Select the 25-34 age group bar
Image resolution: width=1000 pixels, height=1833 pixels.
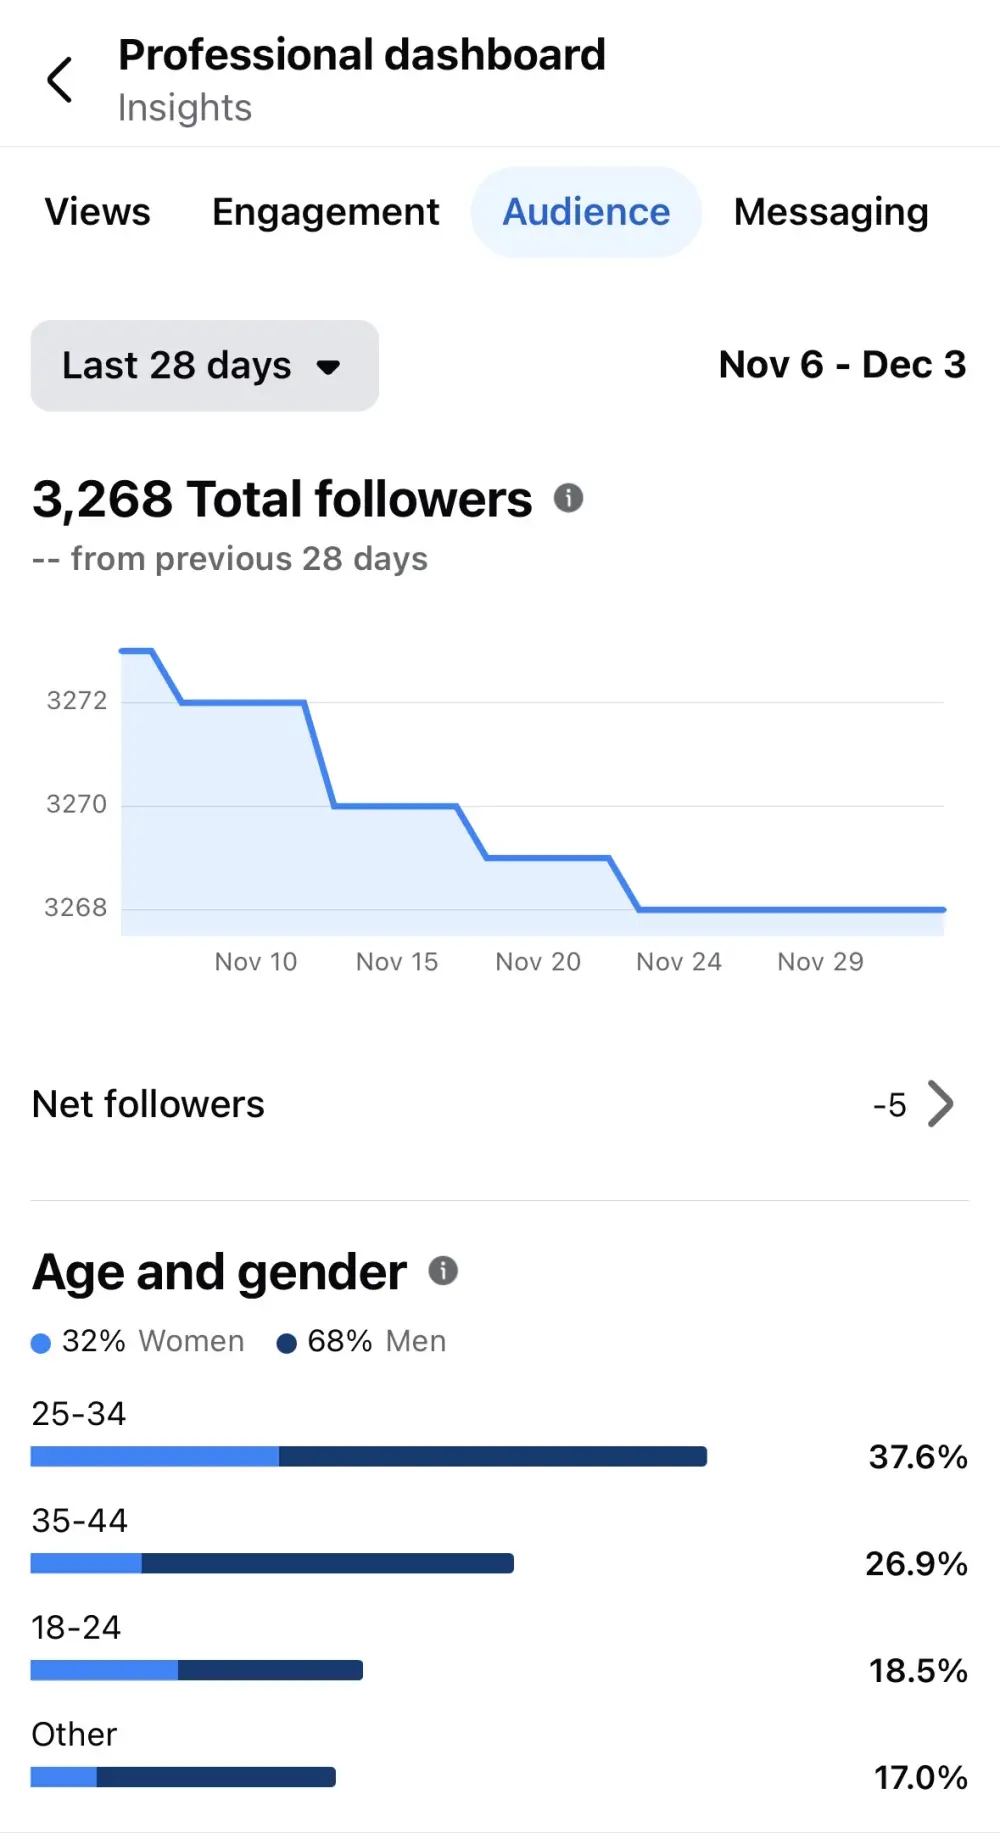(x=368, y=1456)
